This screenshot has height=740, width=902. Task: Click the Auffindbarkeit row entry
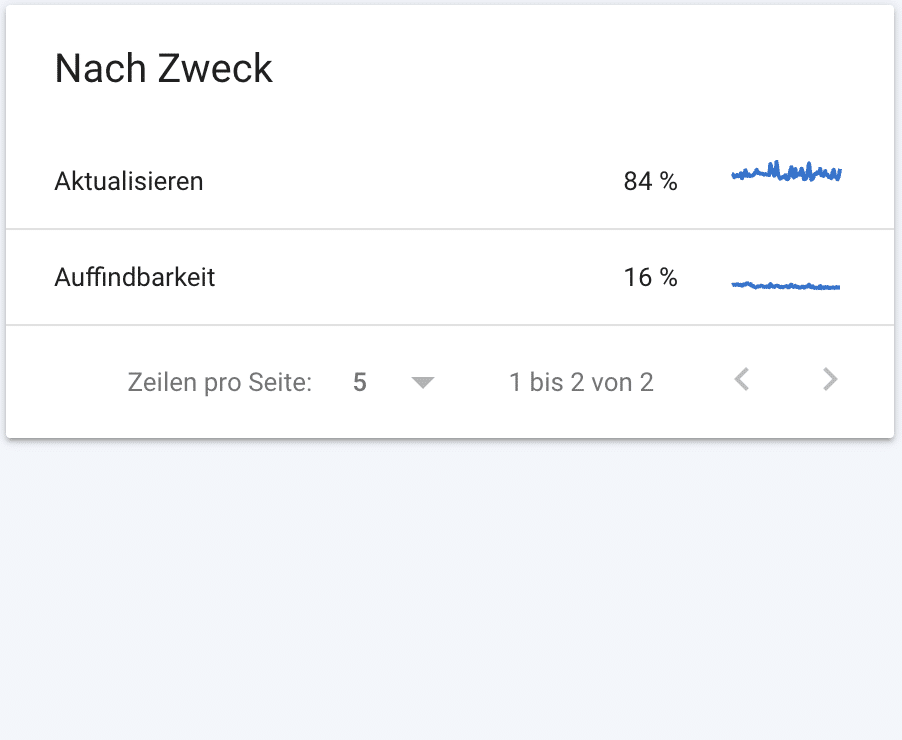(134, 278)
